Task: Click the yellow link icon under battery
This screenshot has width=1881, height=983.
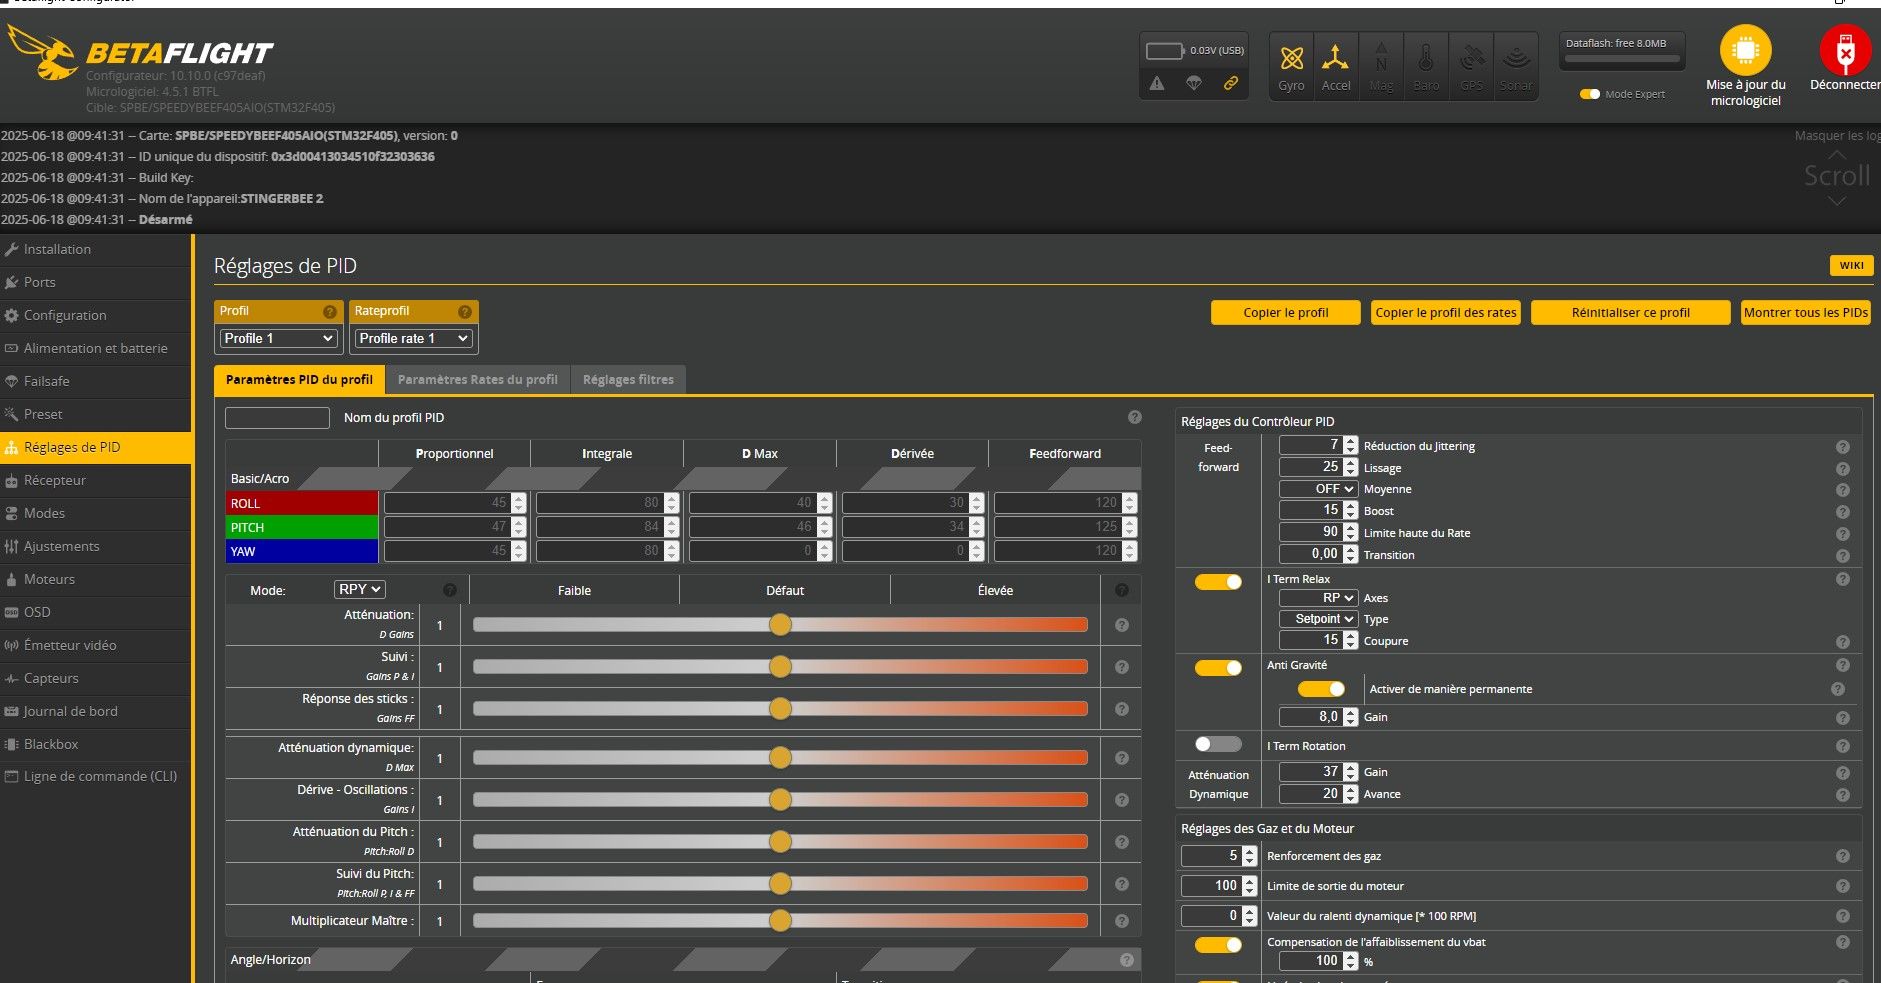Action: point(1231,83)
